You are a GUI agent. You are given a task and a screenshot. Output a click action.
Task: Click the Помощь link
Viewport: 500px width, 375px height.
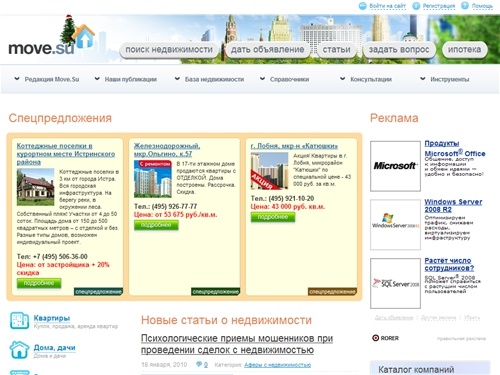coord(482,6)
